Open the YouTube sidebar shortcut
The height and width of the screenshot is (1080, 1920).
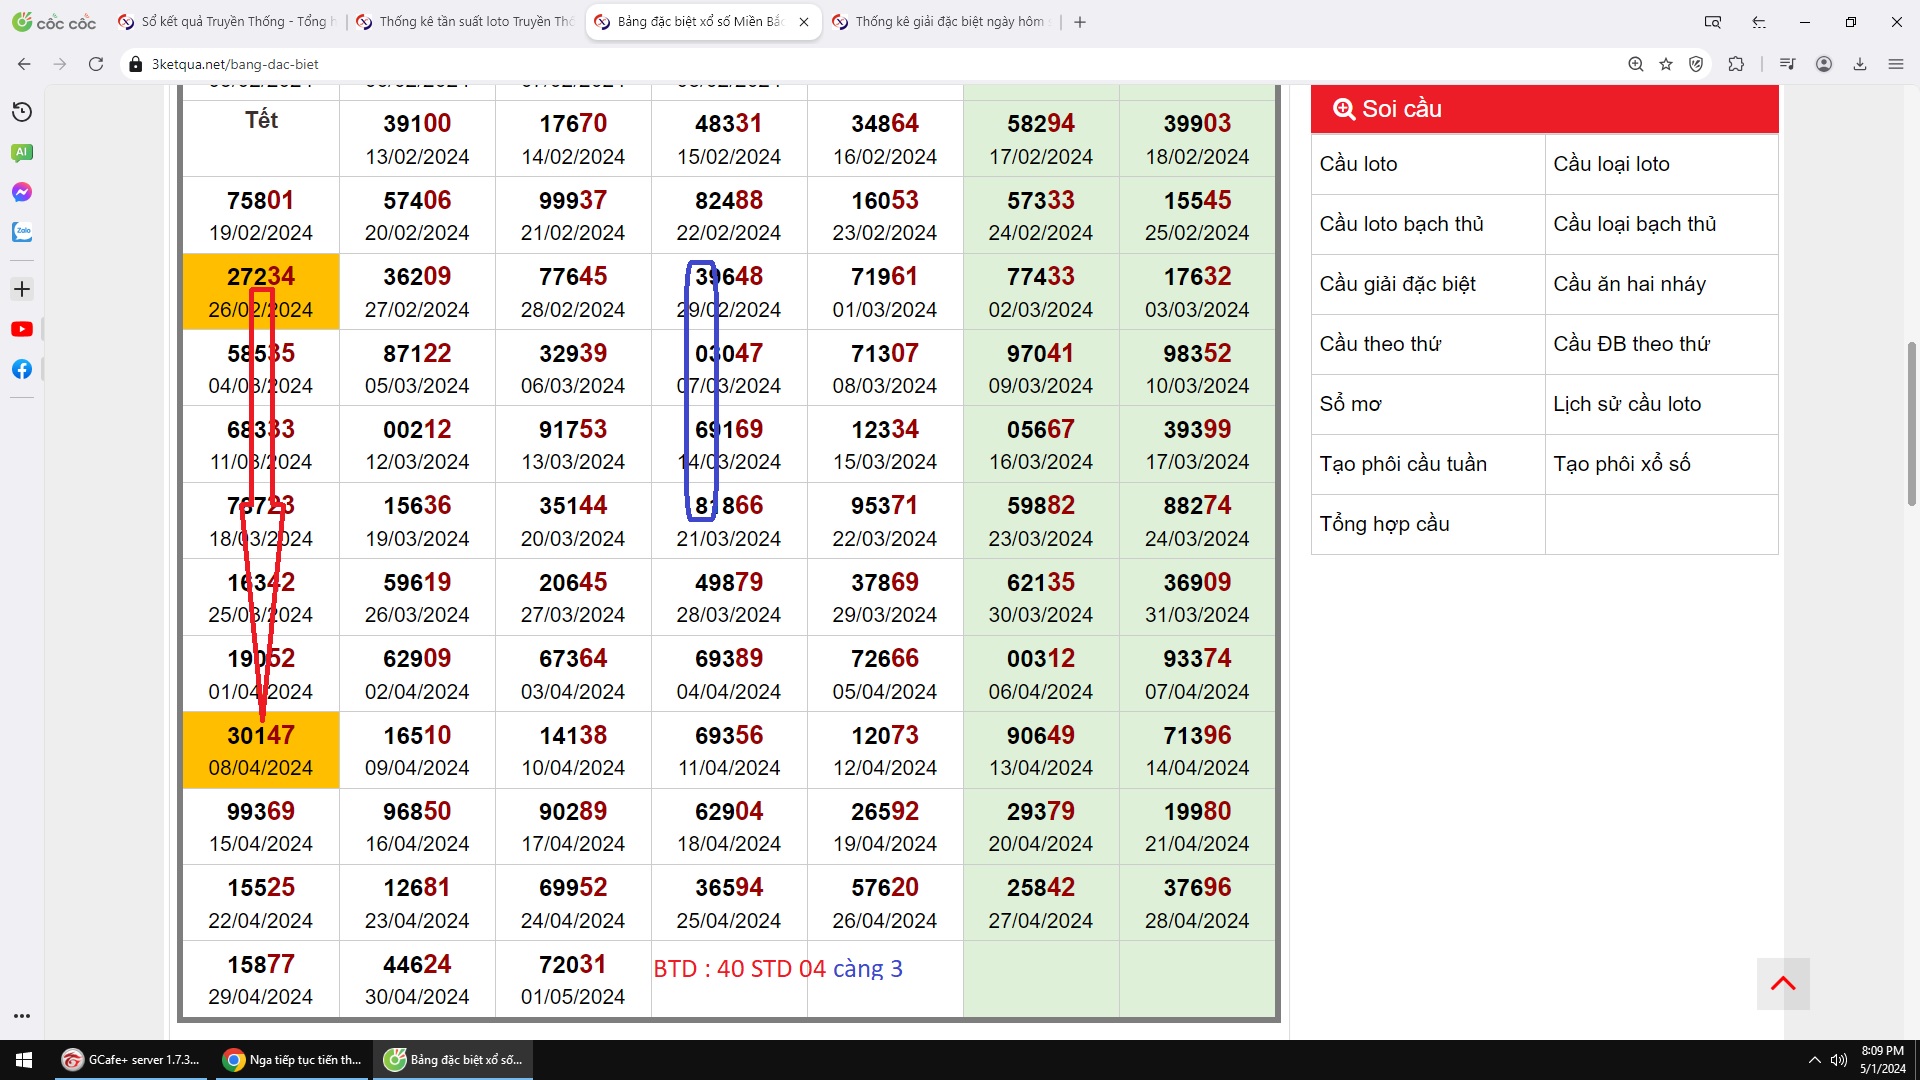point(22,329)
